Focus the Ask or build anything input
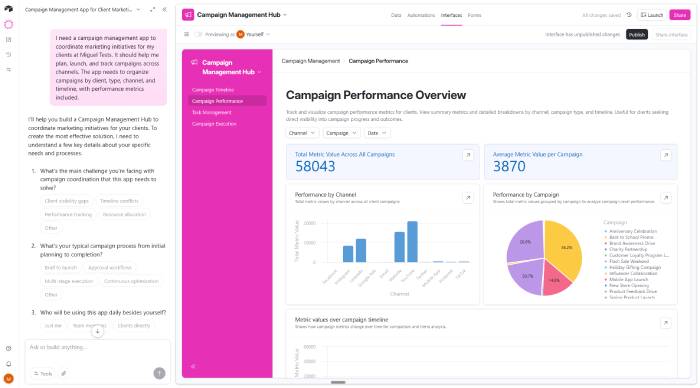This screenshot has height=388, width=700. pos(97,347)
